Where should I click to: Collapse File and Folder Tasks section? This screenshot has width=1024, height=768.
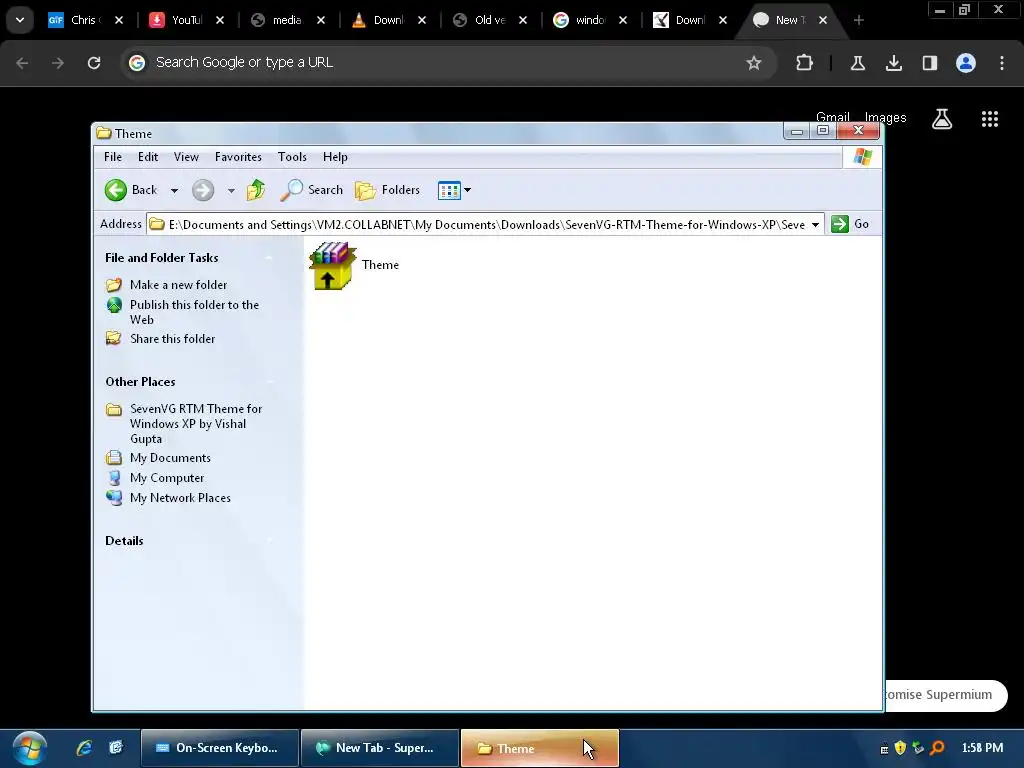click(269, 258)
